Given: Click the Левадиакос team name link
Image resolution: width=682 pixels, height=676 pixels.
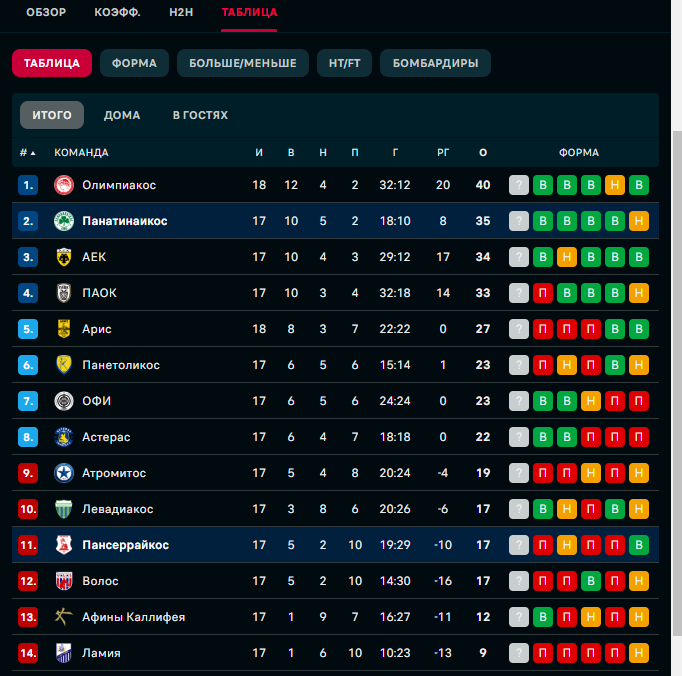Looking at the screenshot, I should 117,509.
